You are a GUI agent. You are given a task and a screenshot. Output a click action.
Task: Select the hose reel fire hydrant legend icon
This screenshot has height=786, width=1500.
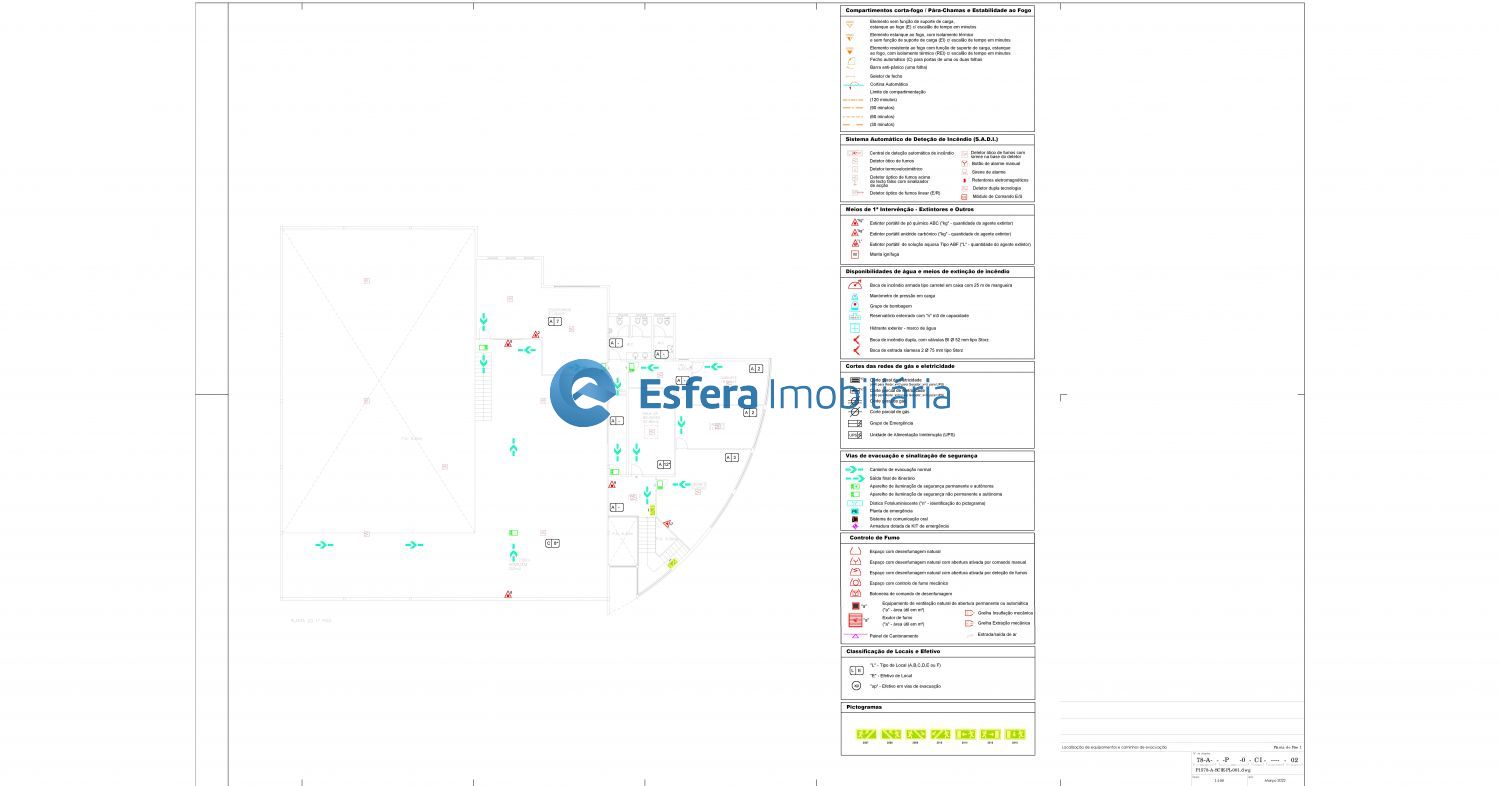855,285
